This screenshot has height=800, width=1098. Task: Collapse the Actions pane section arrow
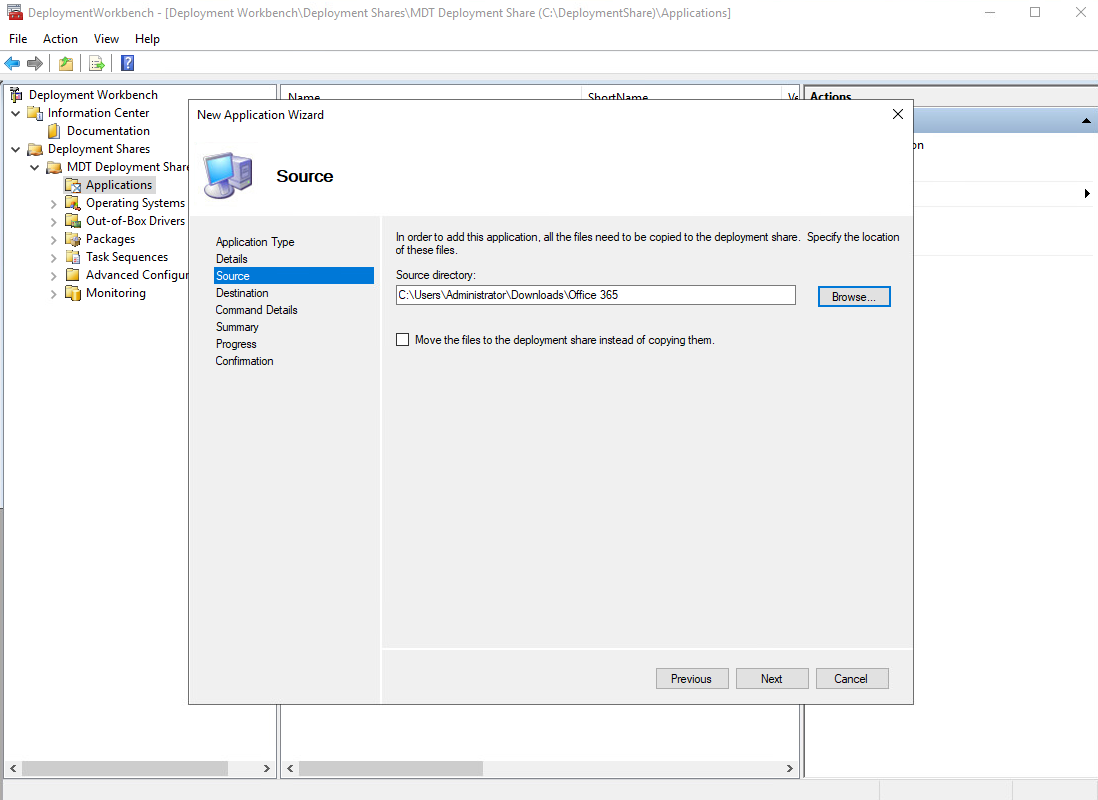(1086, 121)
